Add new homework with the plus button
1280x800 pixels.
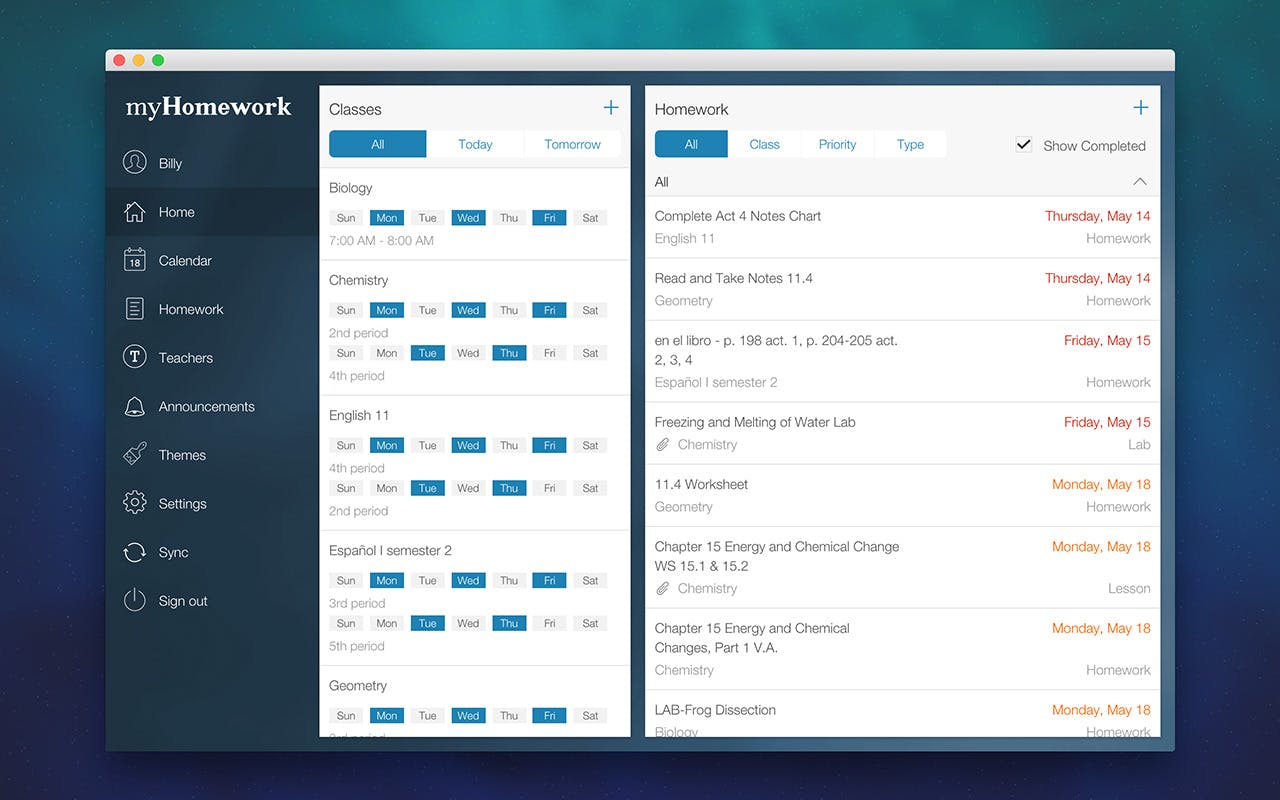[x=1140, y=106]
